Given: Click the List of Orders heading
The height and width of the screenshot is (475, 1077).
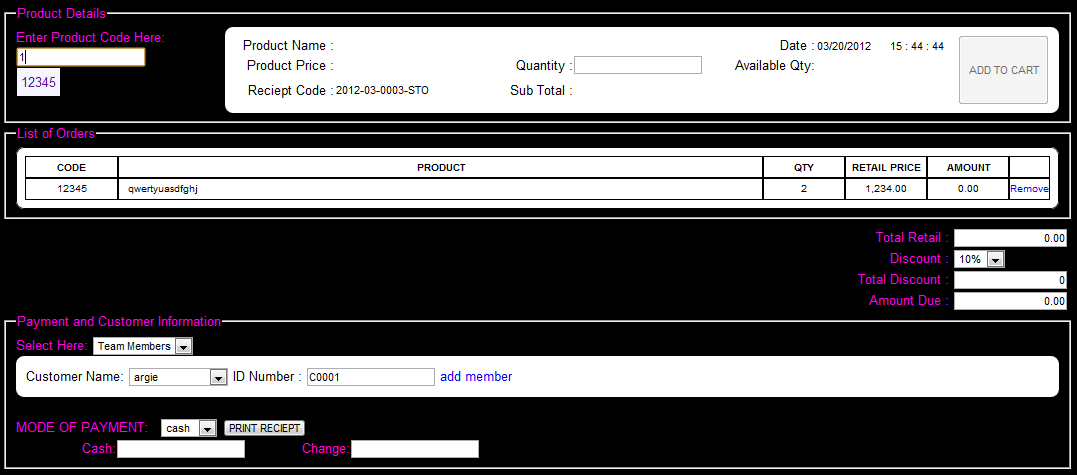Looking at the screenshot, I should [56, 134].
